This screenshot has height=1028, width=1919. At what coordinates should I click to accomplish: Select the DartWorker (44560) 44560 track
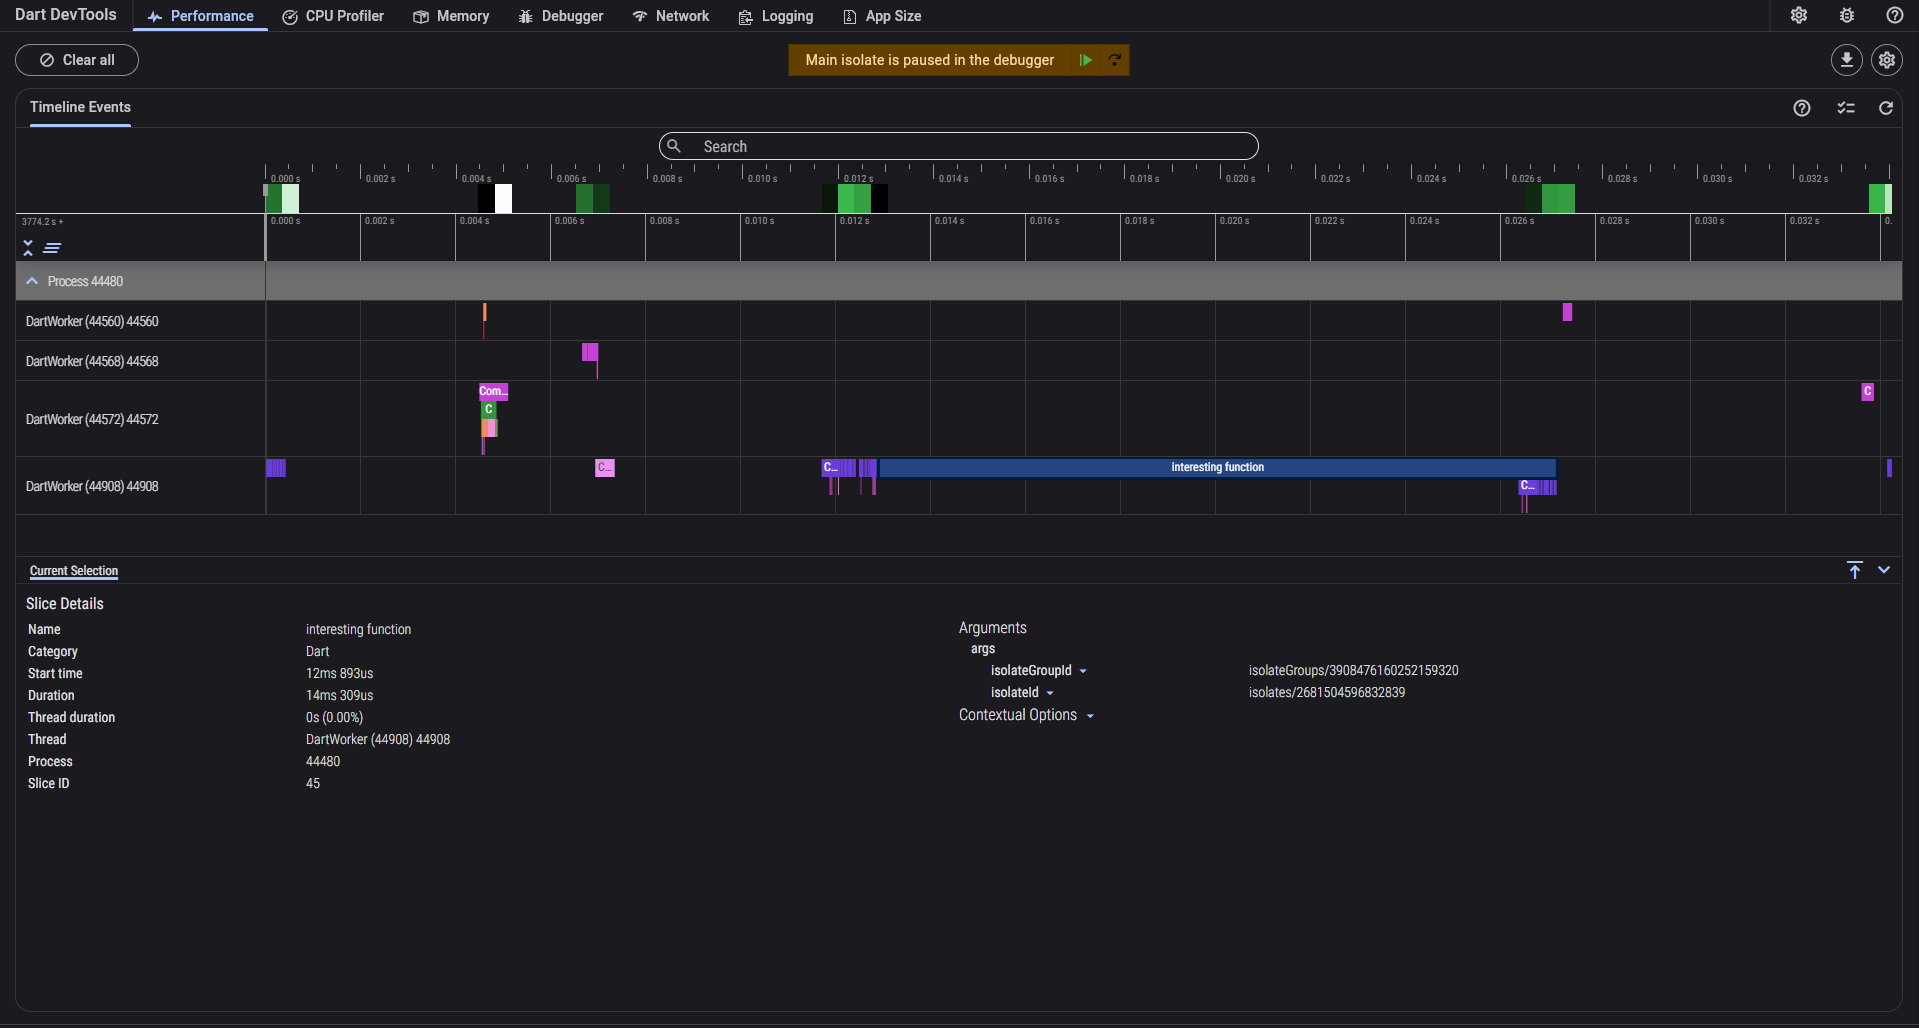pyautogui.click(x=92, y=321)
